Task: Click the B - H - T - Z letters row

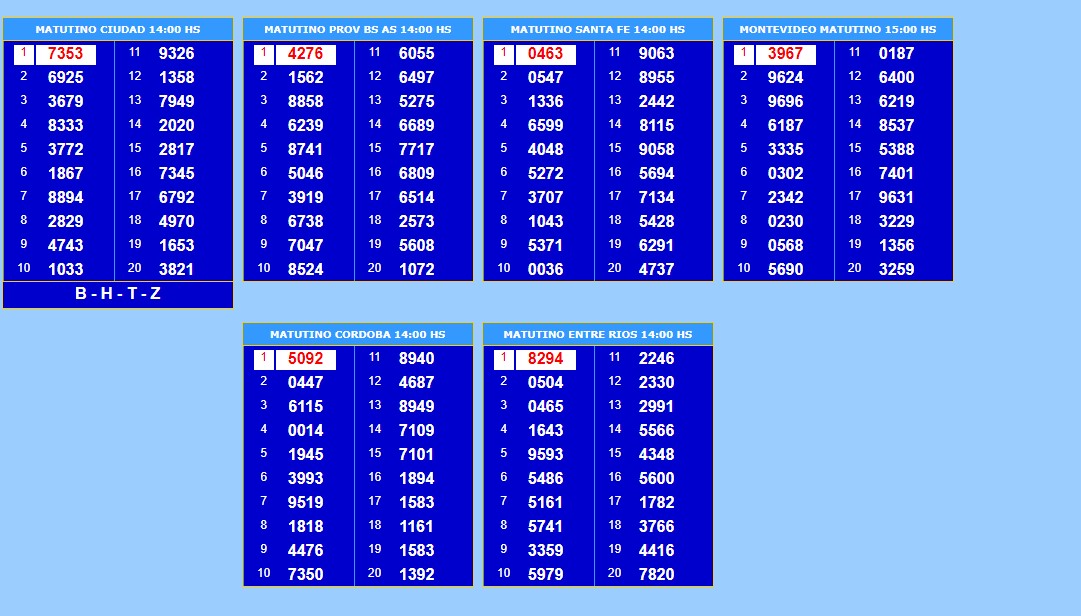Action: pyautogui.click(x=118, y=294)
